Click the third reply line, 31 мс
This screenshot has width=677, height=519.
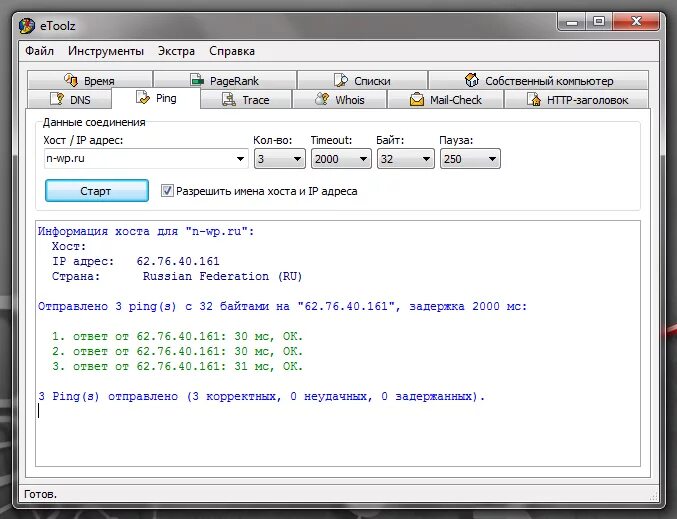coord(177,366)
